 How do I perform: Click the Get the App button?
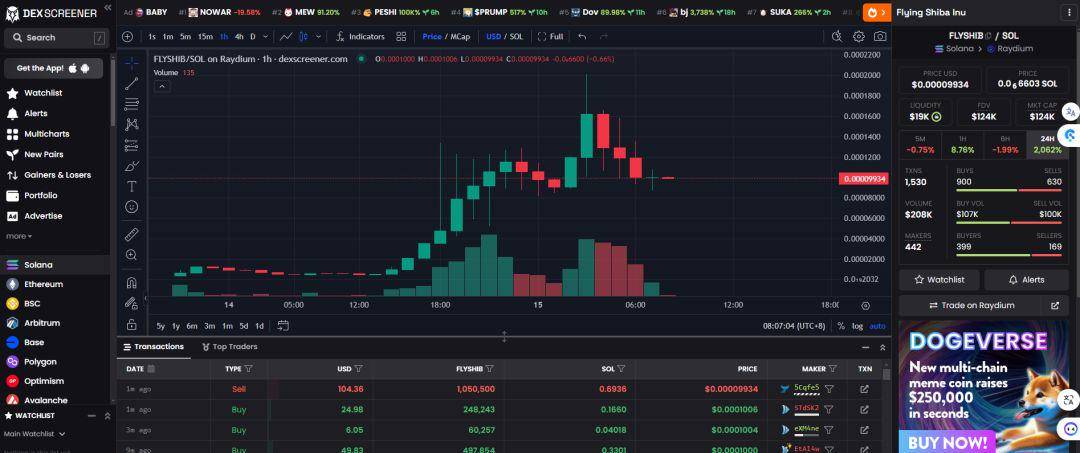point(54,68)
